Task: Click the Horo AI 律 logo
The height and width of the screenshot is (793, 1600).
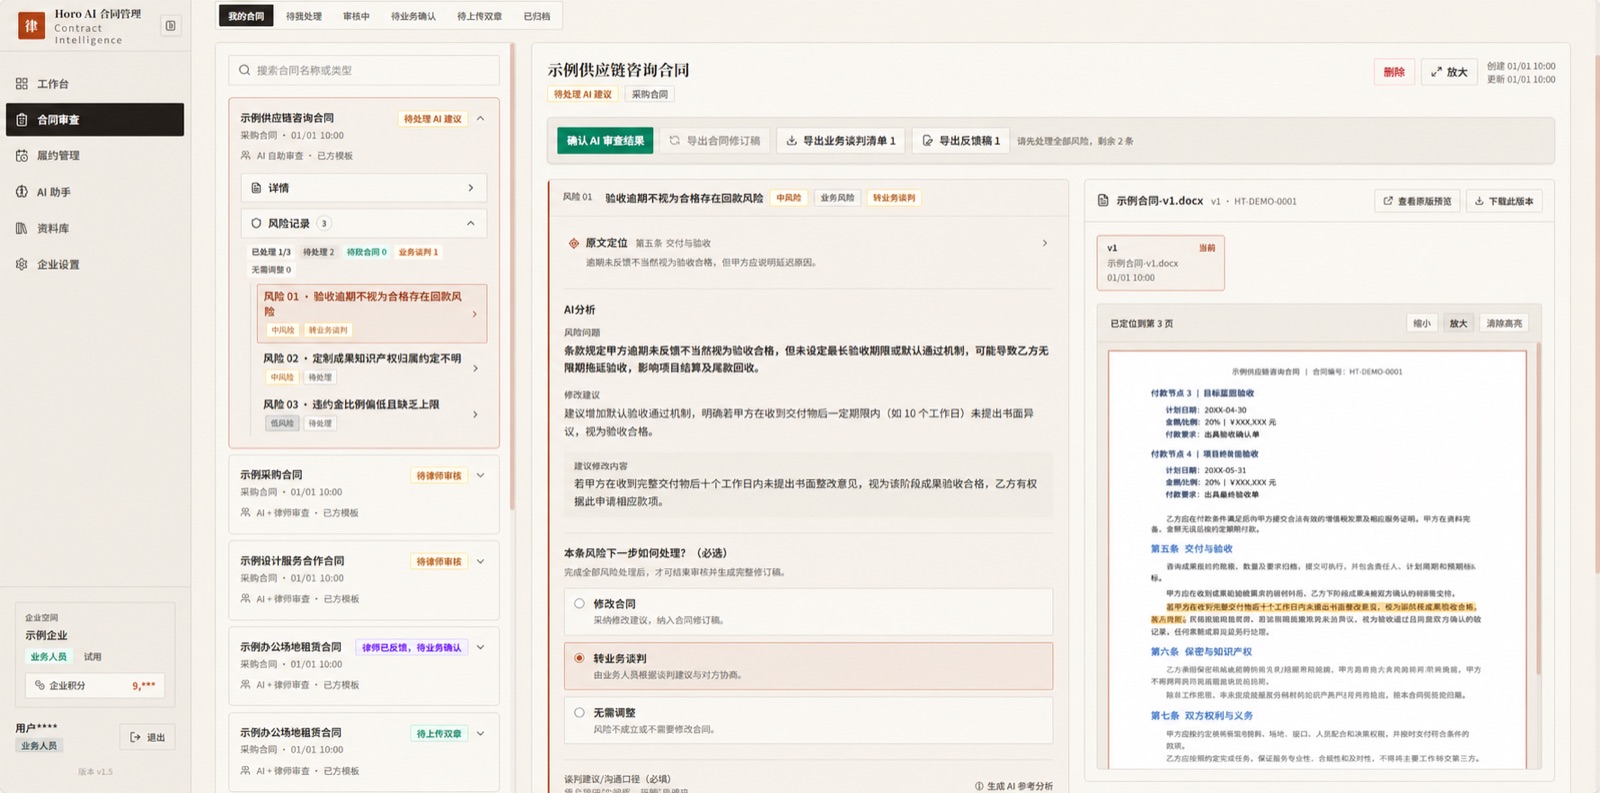Action: coord(31,26)
